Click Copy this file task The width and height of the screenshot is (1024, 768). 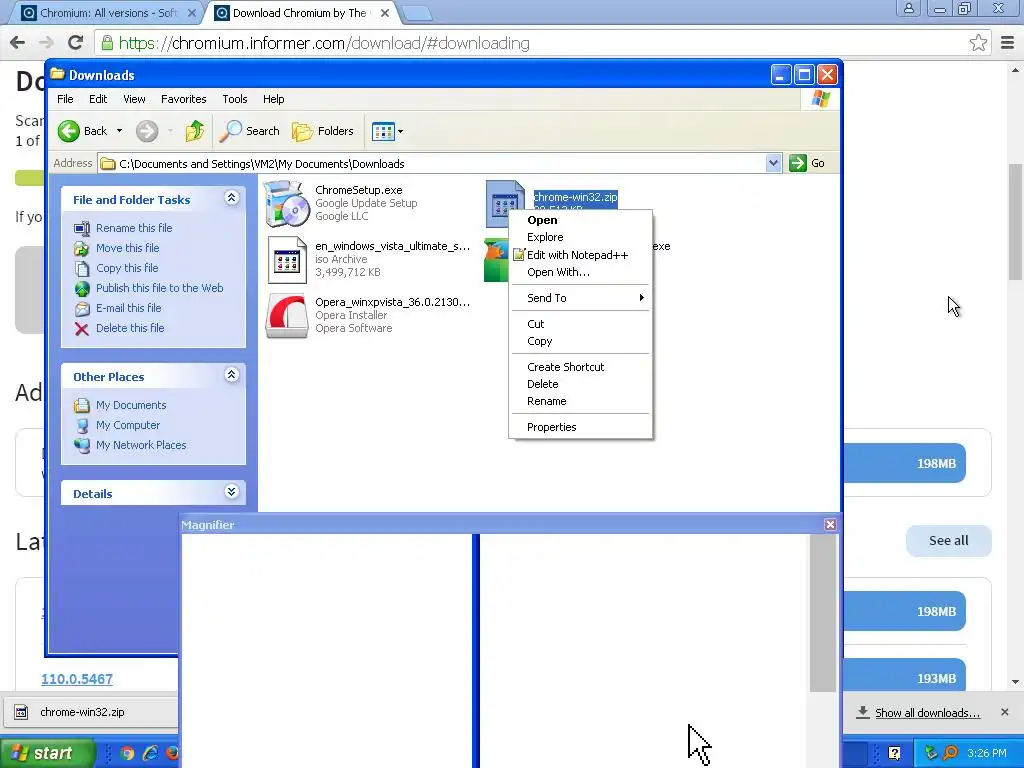(x=127, y=268)
